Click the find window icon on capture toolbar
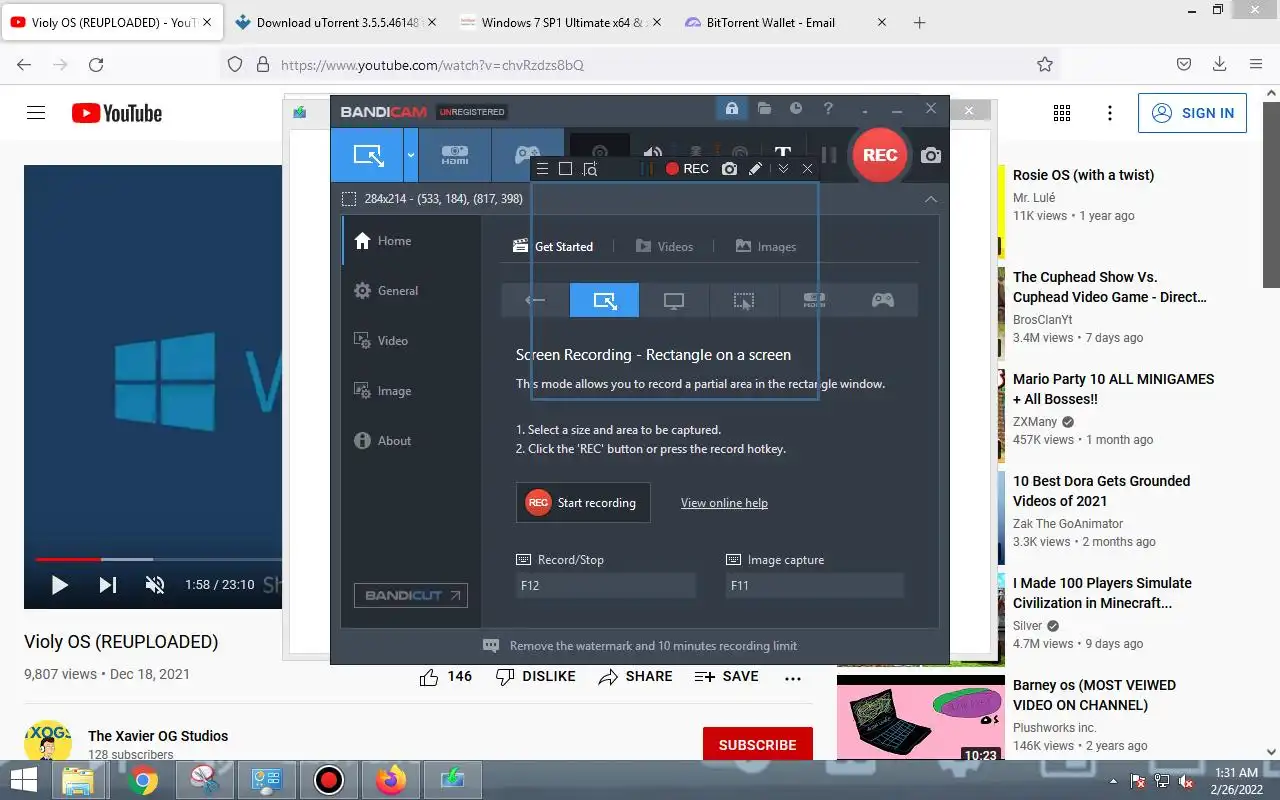This screenshot has width=1280, height=800. 590,169
